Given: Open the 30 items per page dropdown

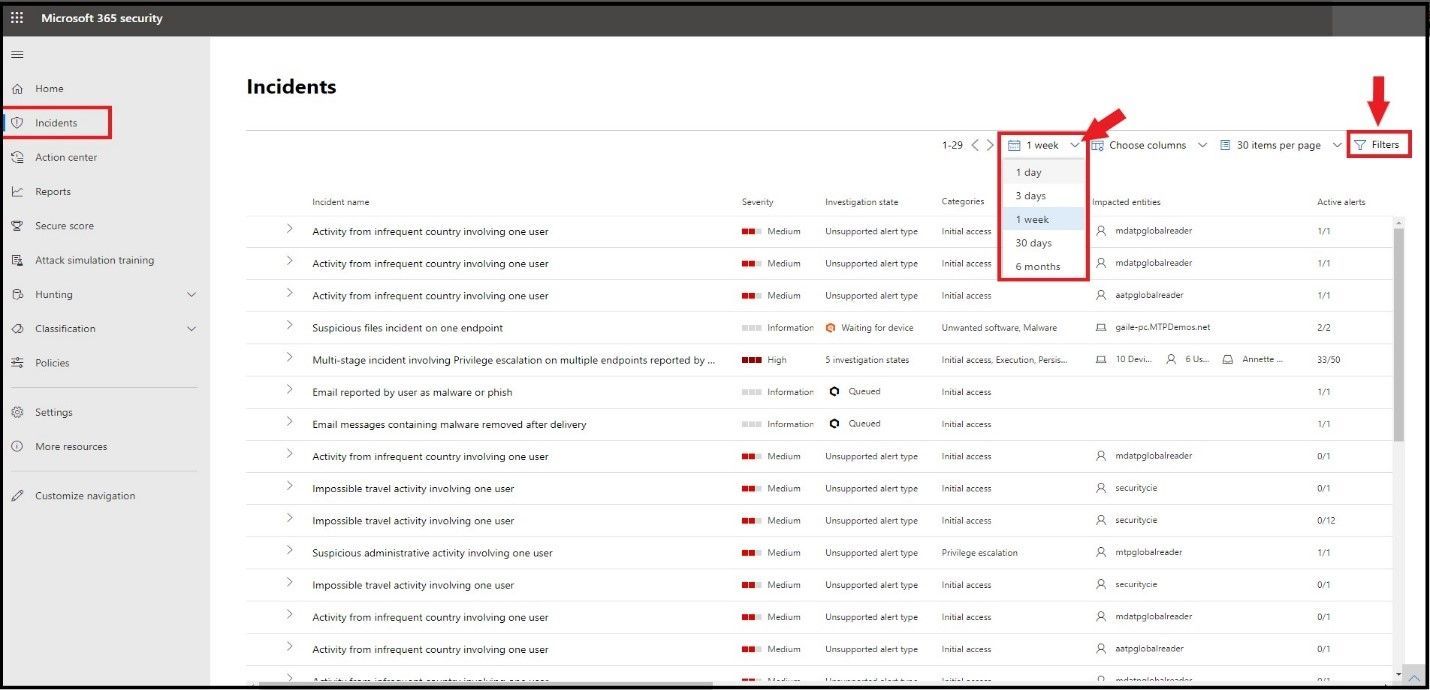Looking at the screenshot, I should point(1281,145).
